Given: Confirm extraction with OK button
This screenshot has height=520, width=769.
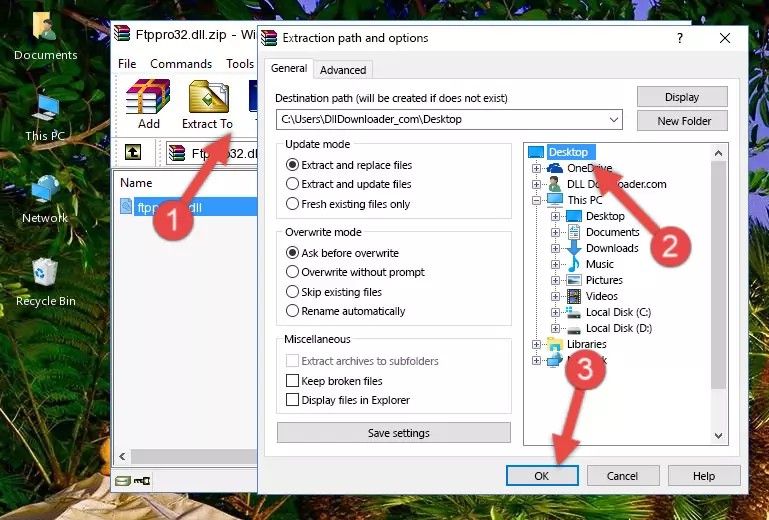Looking at the screenshot, I should click(542, 476).
